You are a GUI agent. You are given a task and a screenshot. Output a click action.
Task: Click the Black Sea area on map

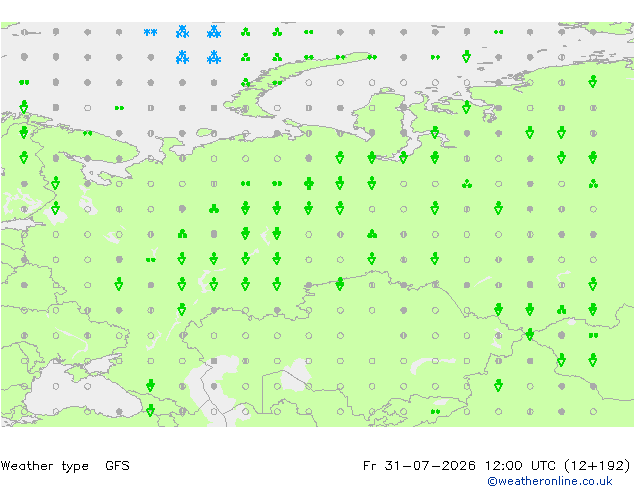pyautogui.click(x=81, y=394)
